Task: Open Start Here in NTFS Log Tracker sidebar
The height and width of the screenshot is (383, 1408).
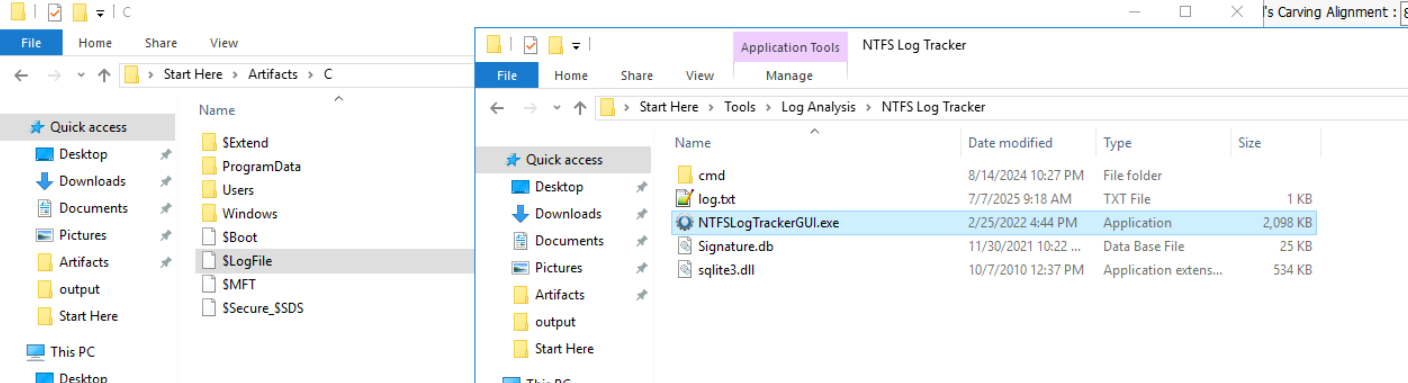Action: [x=564, y=349]
